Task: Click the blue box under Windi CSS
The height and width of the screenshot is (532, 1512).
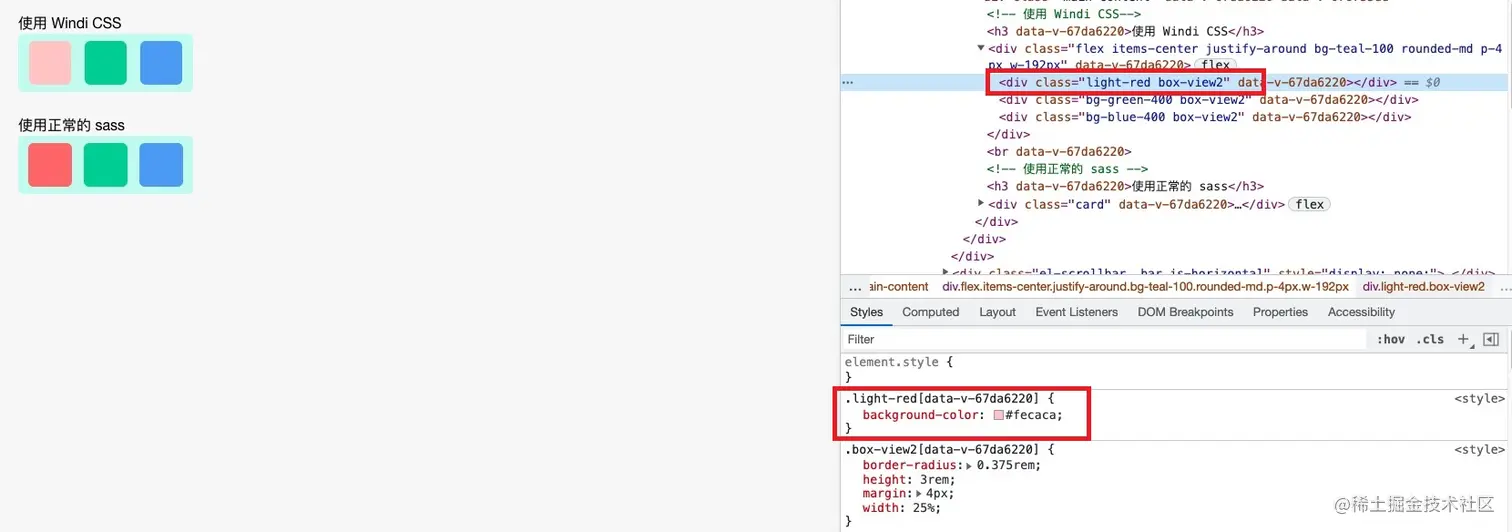Action: coord(161,62)
